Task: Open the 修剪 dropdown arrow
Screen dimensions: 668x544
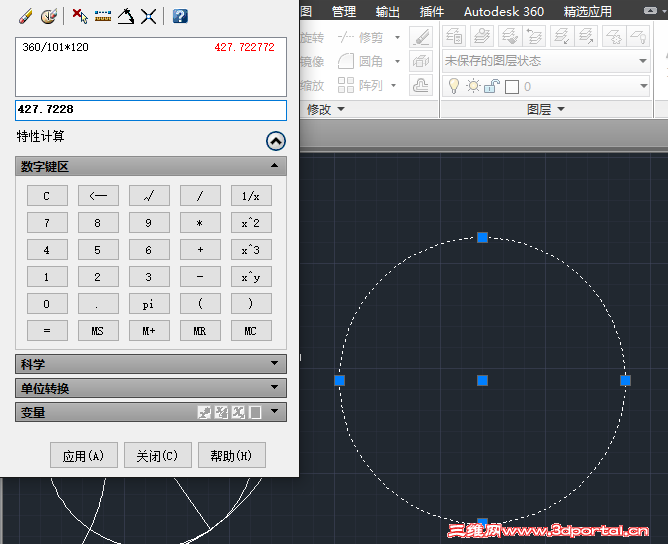Action: pyautogui.click(x=397, y=37)
